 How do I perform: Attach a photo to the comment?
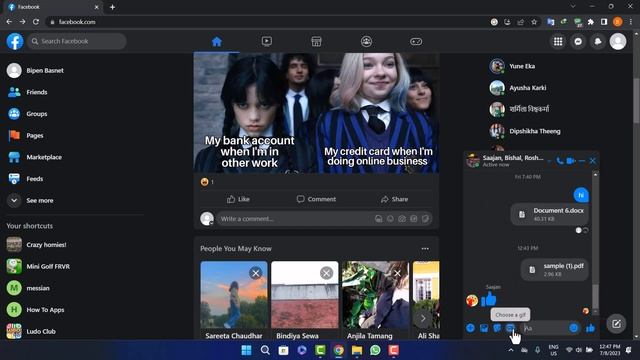(402, 219)
